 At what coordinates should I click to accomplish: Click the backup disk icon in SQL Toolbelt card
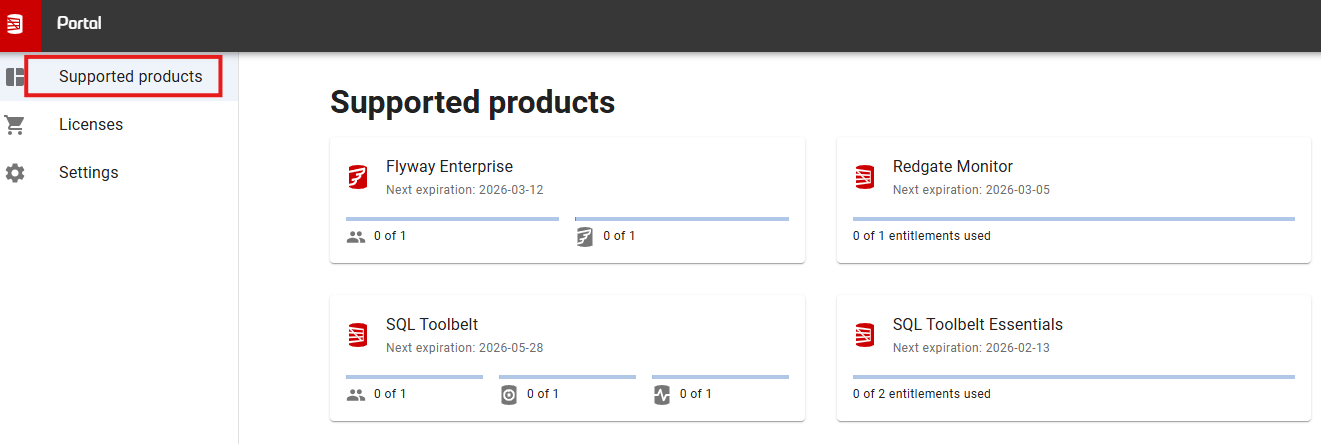(509, 394)
